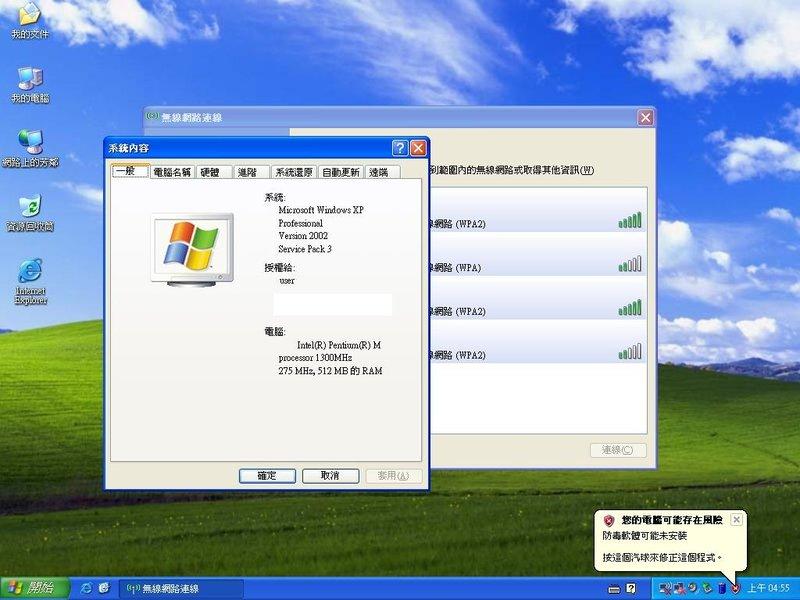The image size is (800, 600).
Task: Click the 系統: heading label
Action: [x=274, y=197]
